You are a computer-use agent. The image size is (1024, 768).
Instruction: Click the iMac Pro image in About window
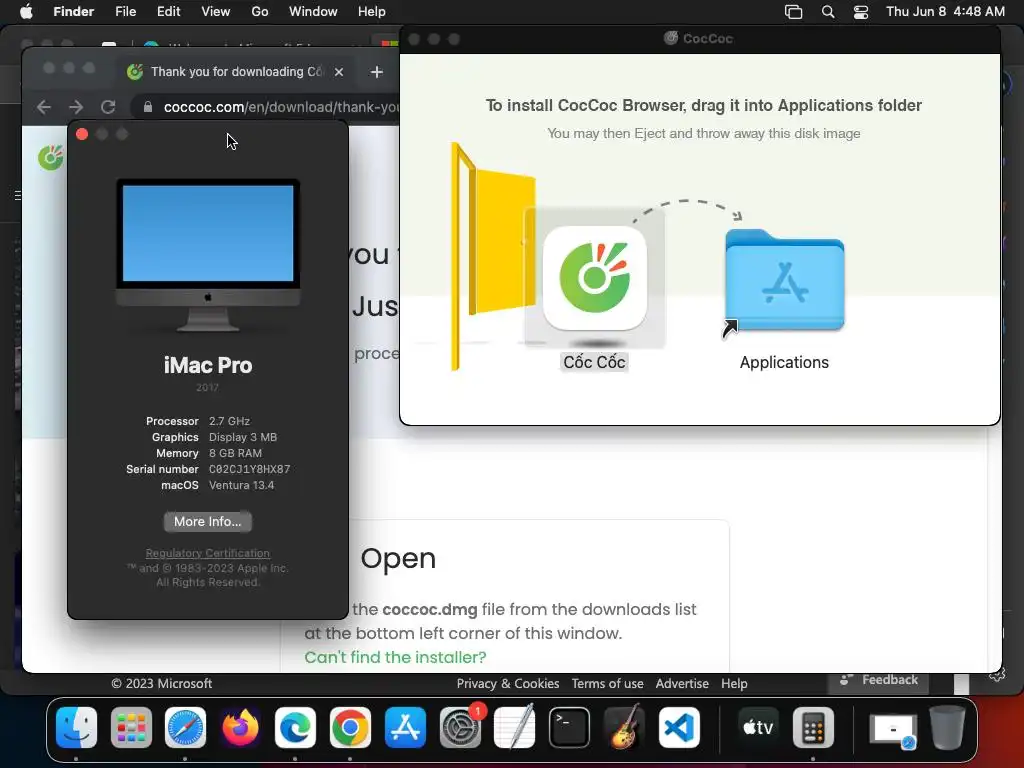click(x=208, y=255)
